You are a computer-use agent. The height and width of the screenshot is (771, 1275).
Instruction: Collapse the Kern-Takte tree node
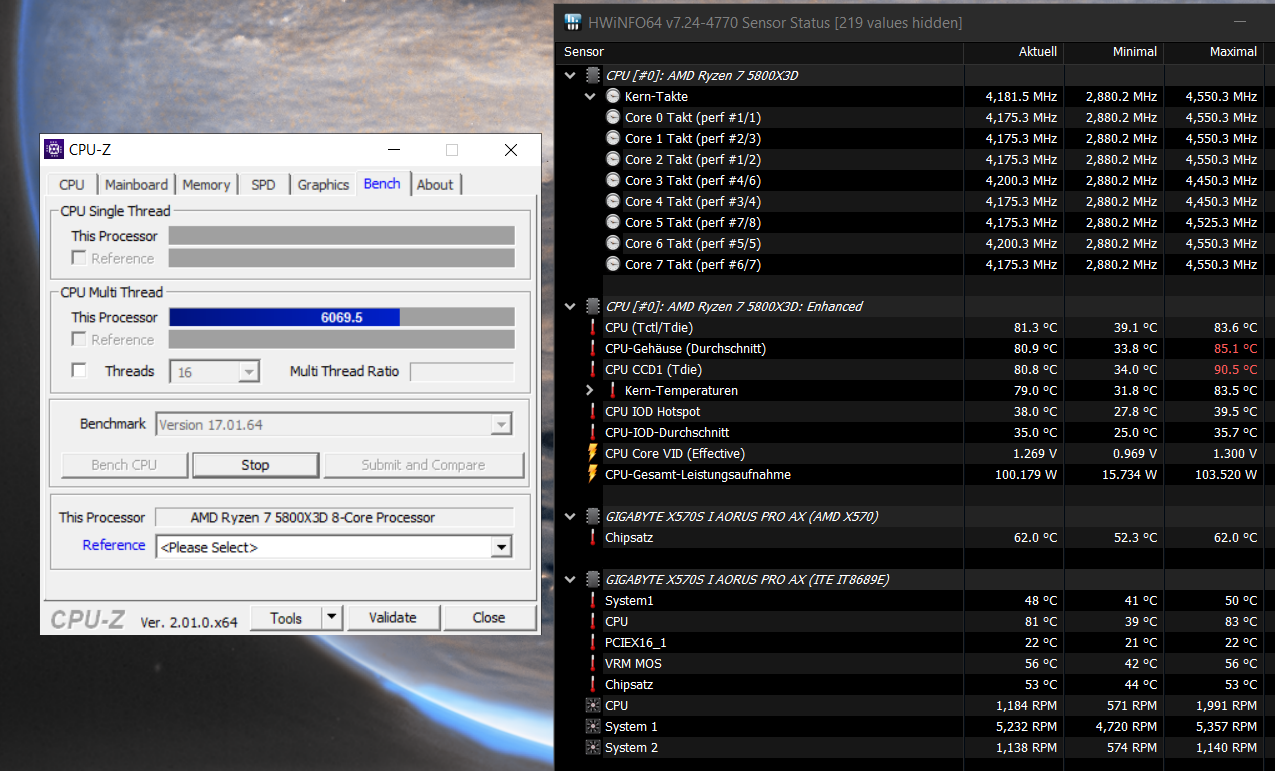click(590, 97)
